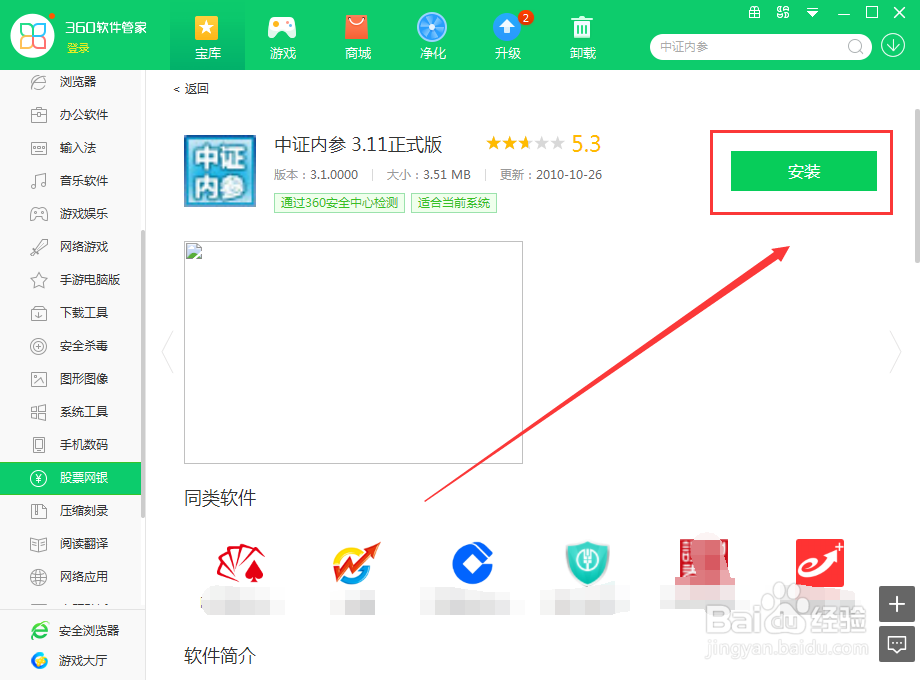This screenshot has width=920, height=680.
Task: Click the main content vertical scrollbar
Action: 917,185
